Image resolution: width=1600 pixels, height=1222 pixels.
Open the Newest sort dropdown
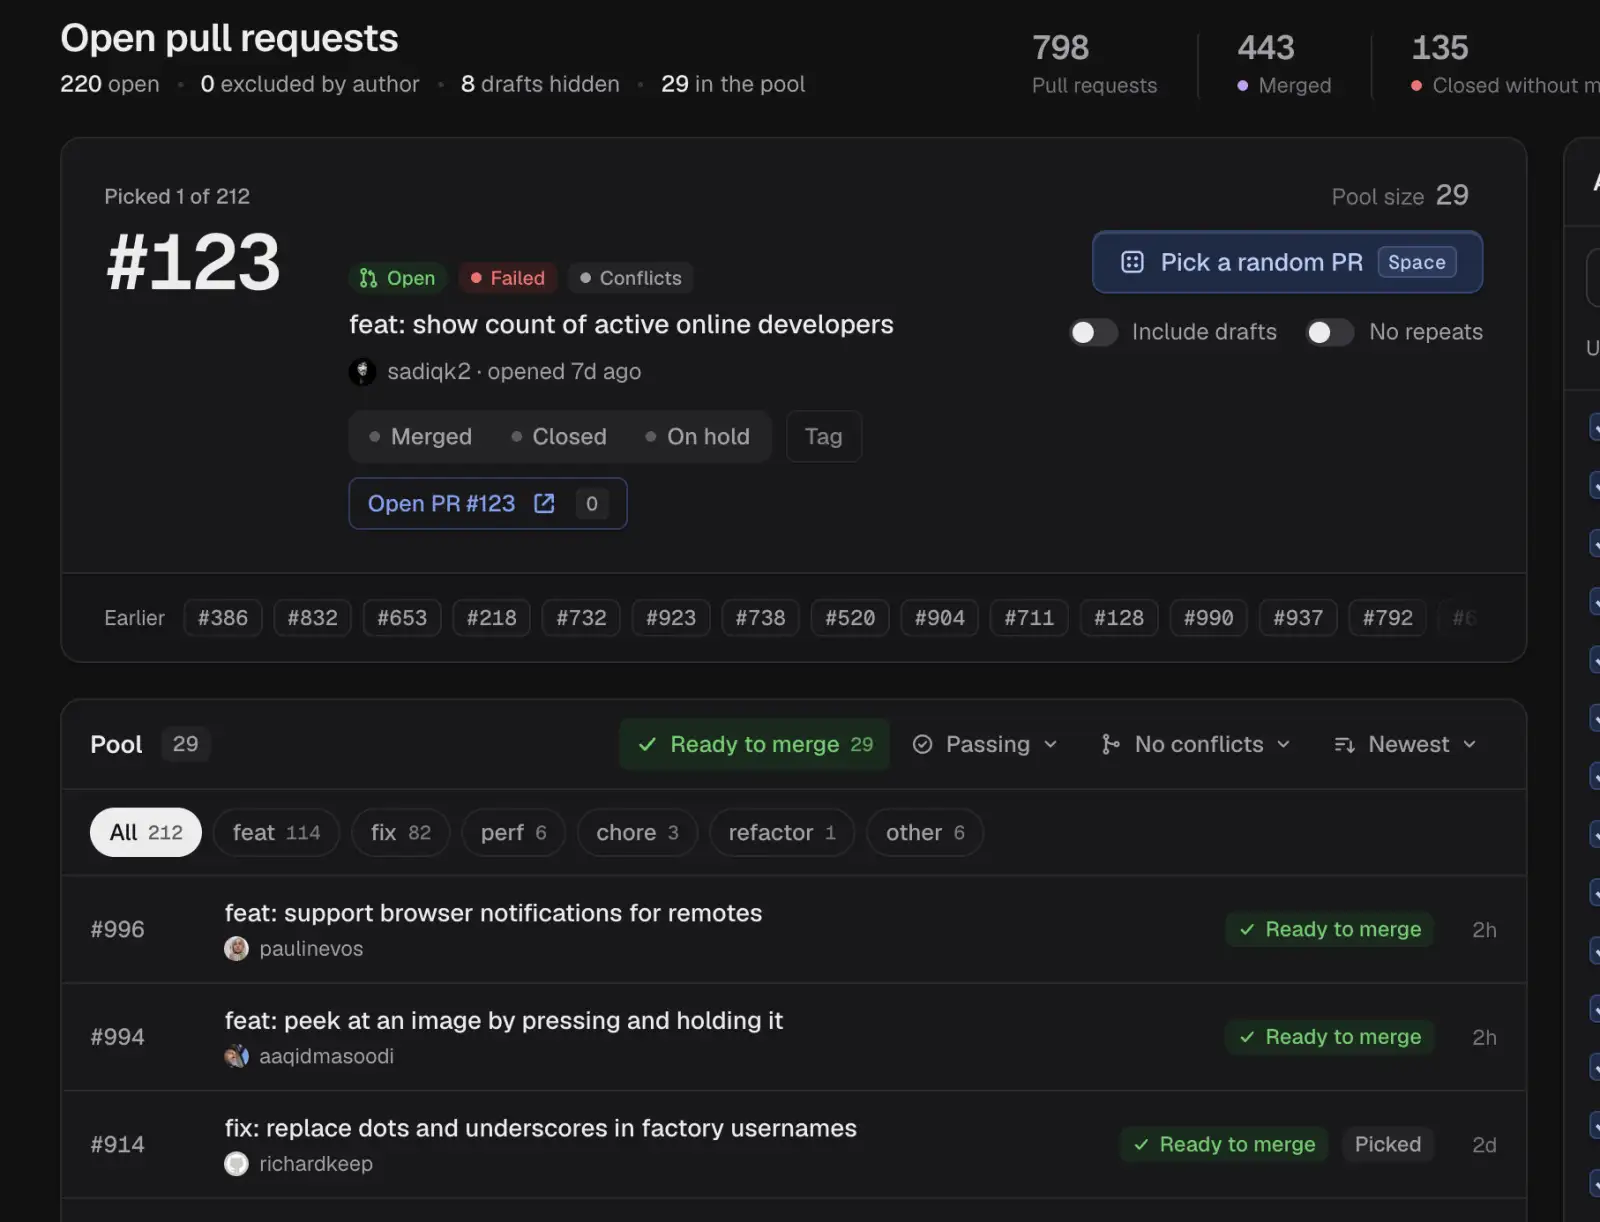point(1405,744)
